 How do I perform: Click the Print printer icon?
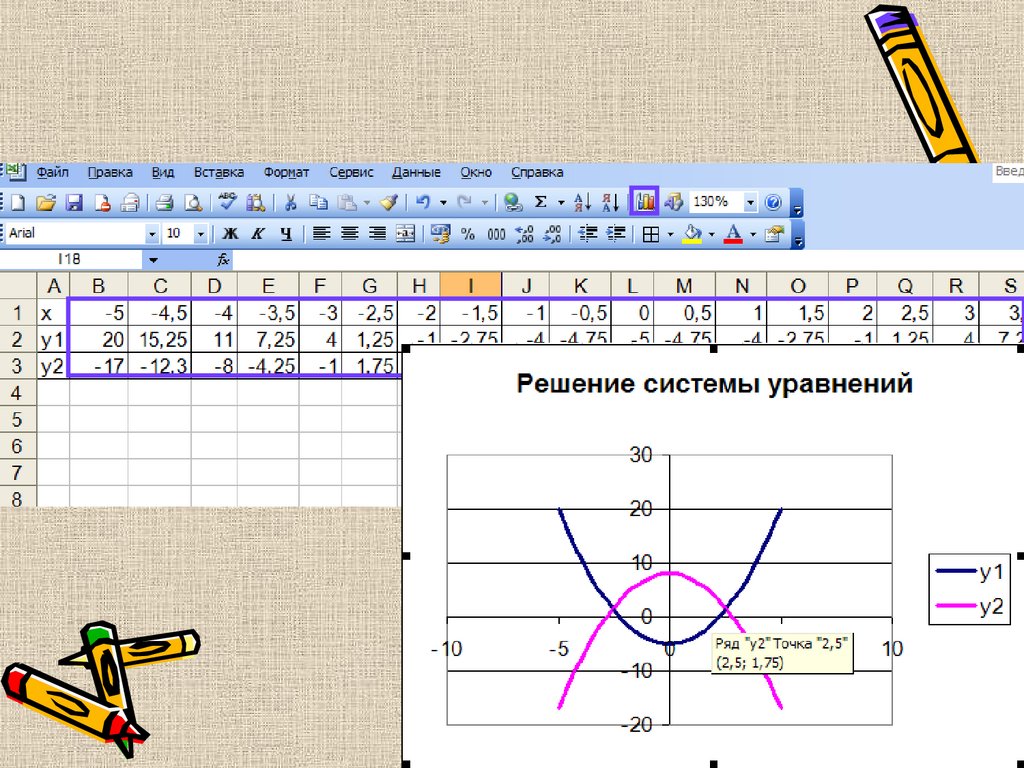[x=164, y=203]
